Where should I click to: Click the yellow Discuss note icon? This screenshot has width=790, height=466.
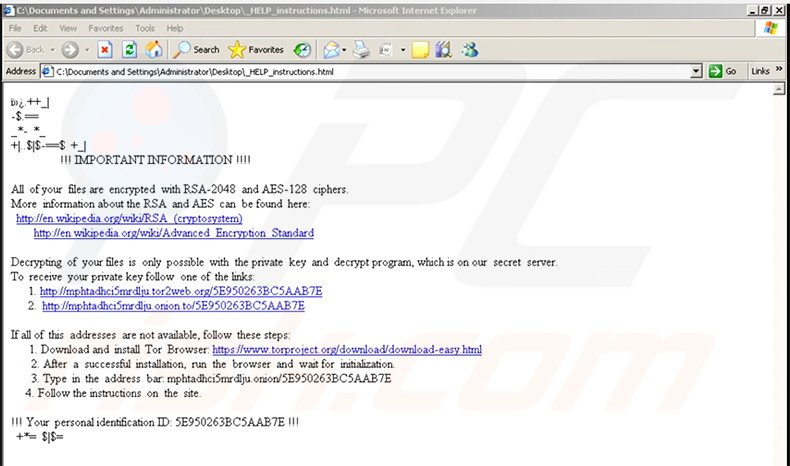coord(420,50)
